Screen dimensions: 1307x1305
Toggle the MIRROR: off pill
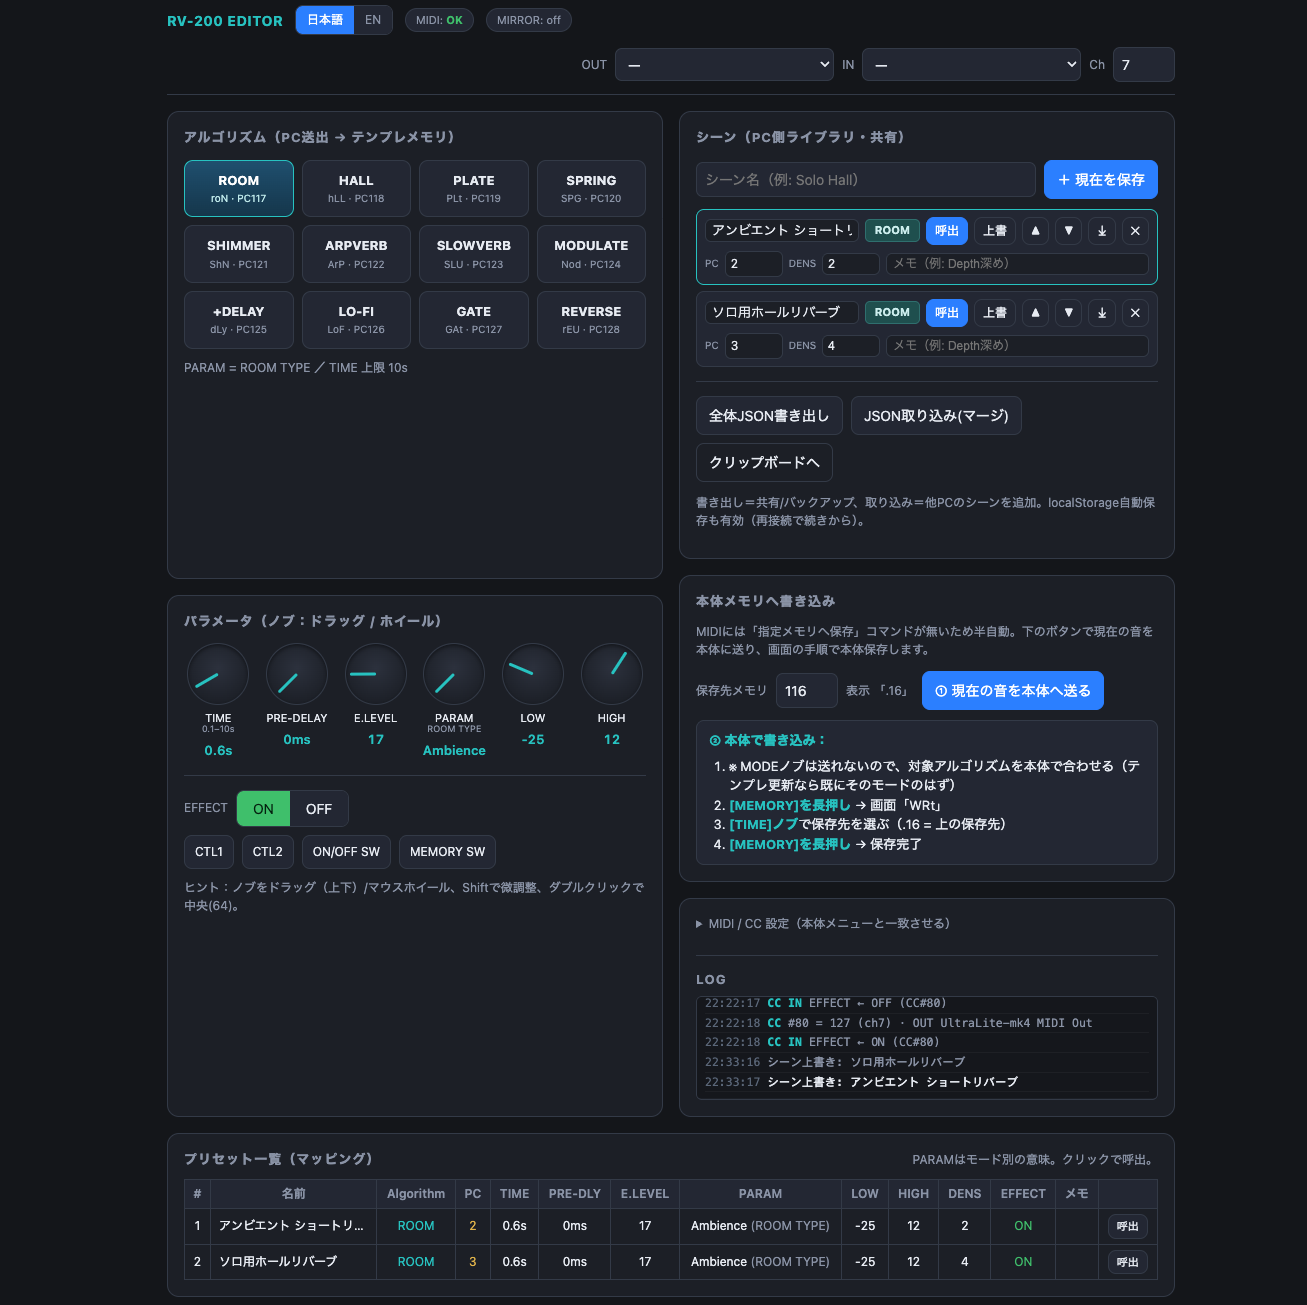529,20
